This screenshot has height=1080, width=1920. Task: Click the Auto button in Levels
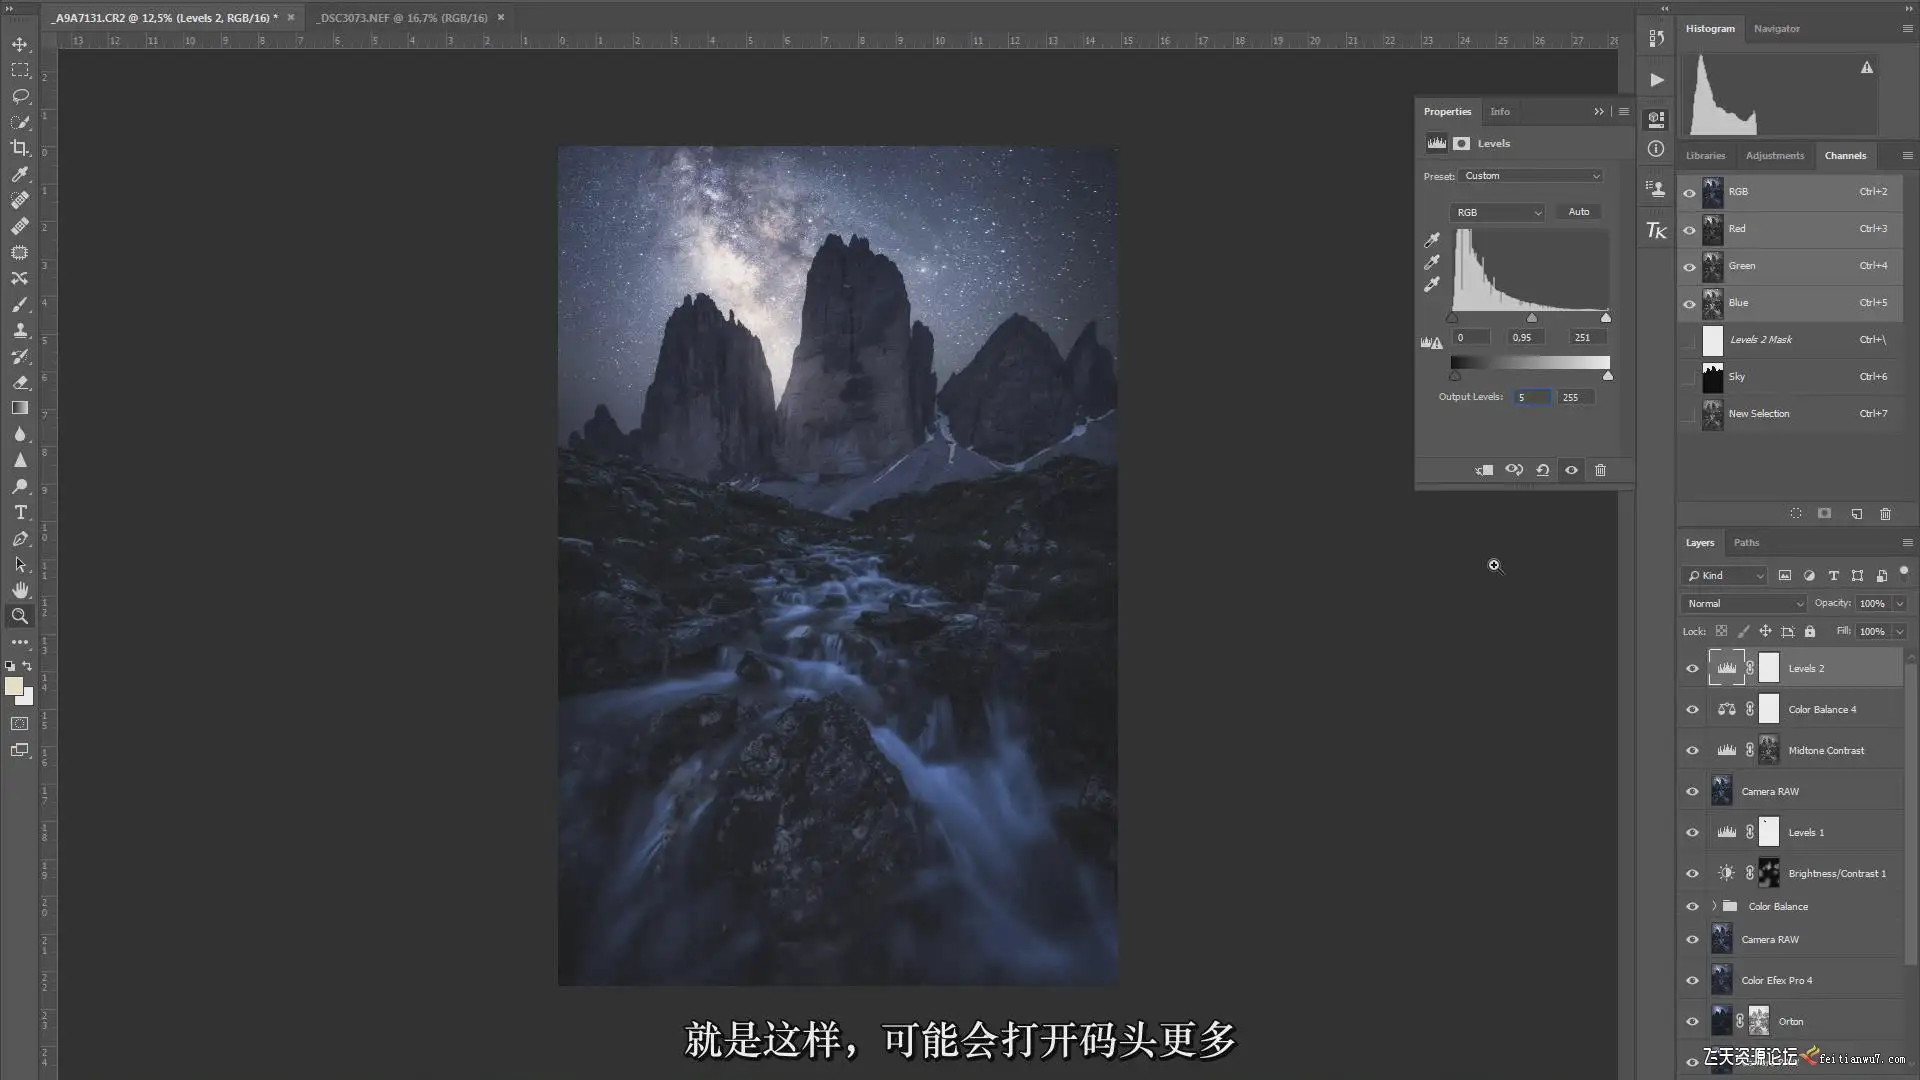point(1578,212)
